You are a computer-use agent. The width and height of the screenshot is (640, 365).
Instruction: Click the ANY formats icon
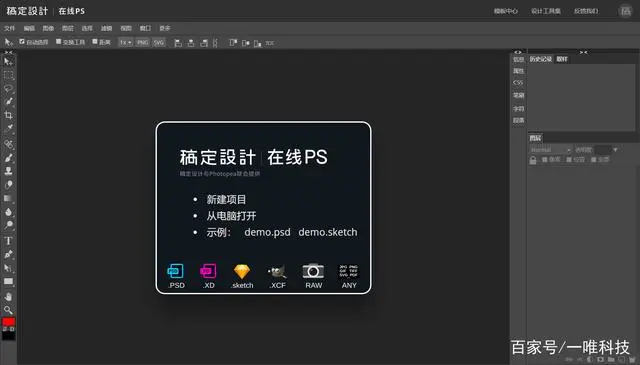coord(349,272)
